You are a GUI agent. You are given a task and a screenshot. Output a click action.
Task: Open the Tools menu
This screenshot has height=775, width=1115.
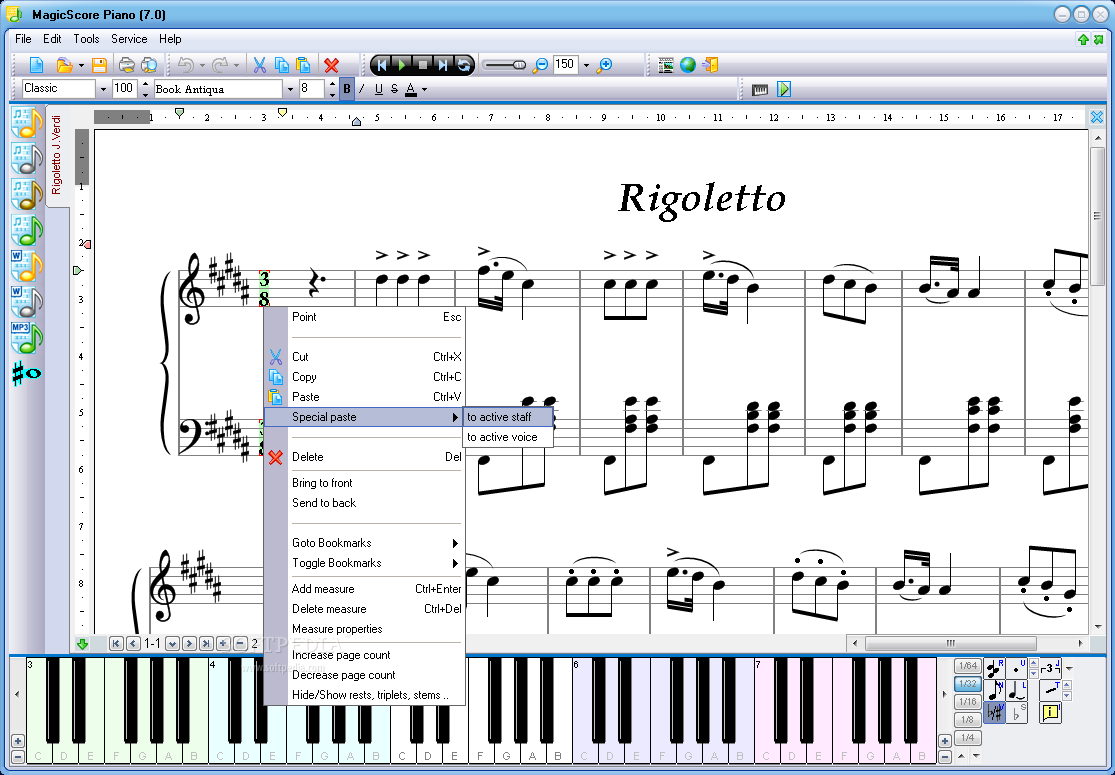coord(86,39)
